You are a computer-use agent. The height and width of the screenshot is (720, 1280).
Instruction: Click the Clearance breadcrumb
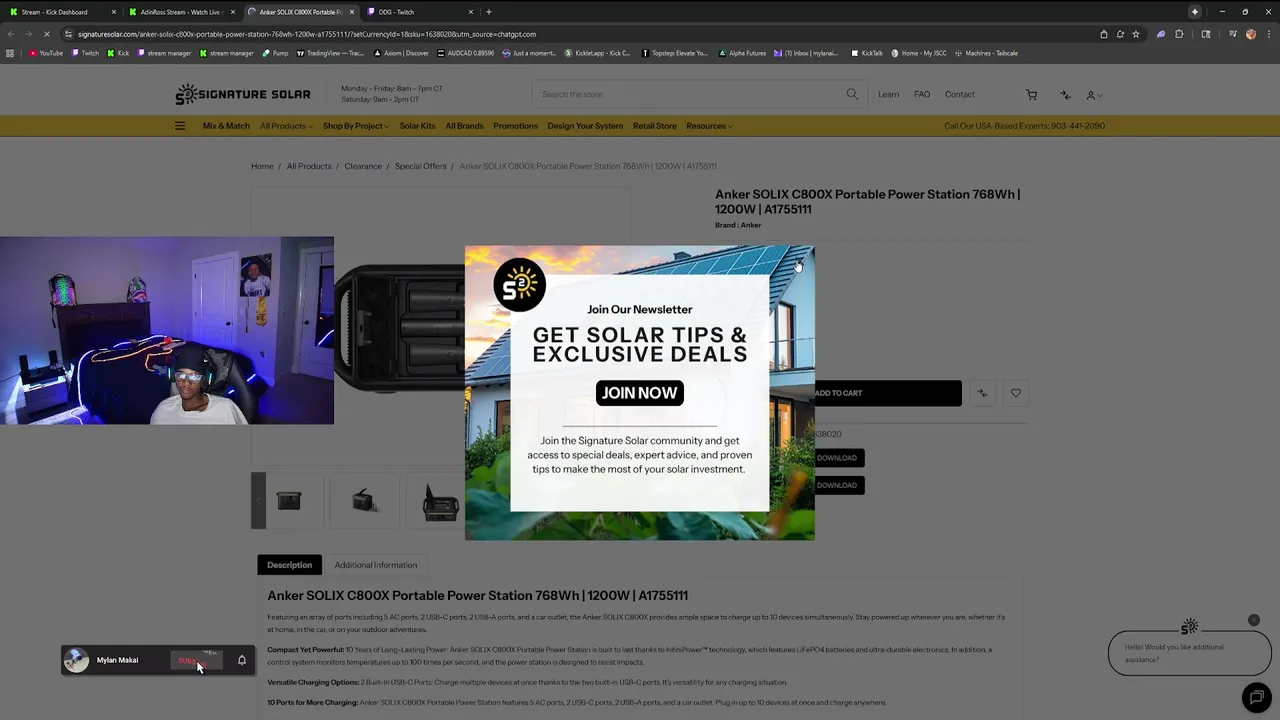click(363, 166)
